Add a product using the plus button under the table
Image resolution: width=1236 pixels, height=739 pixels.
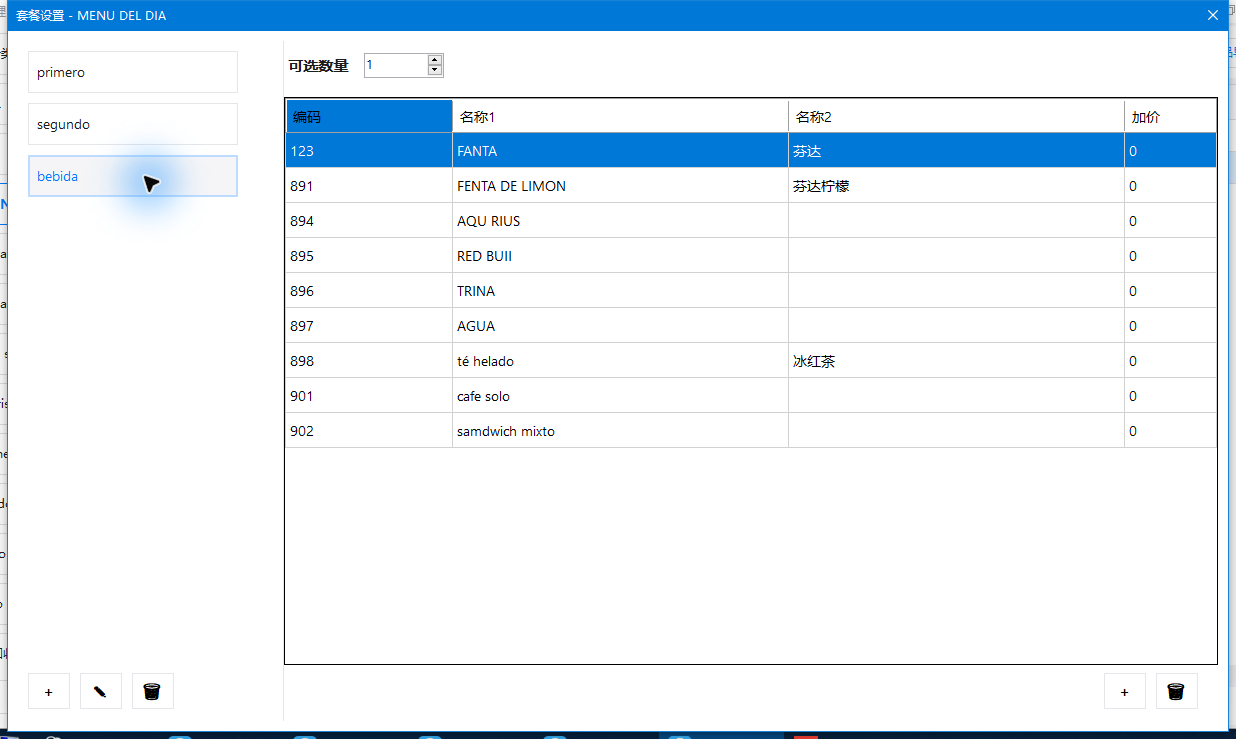tap(1125, 691)
